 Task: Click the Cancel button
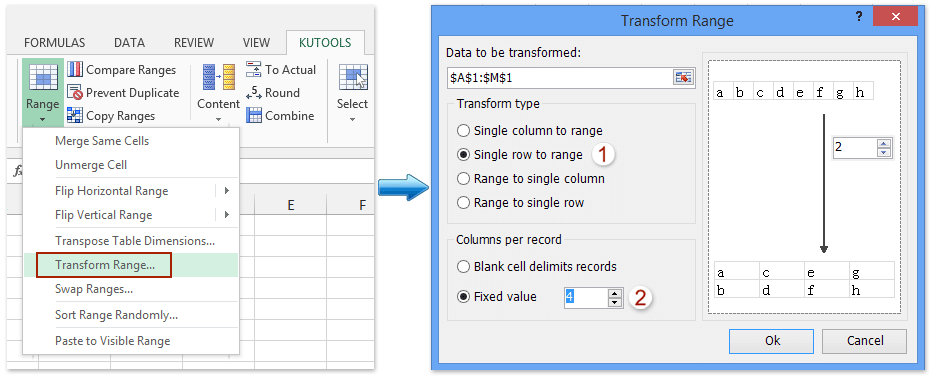click(x=864, y=341)
